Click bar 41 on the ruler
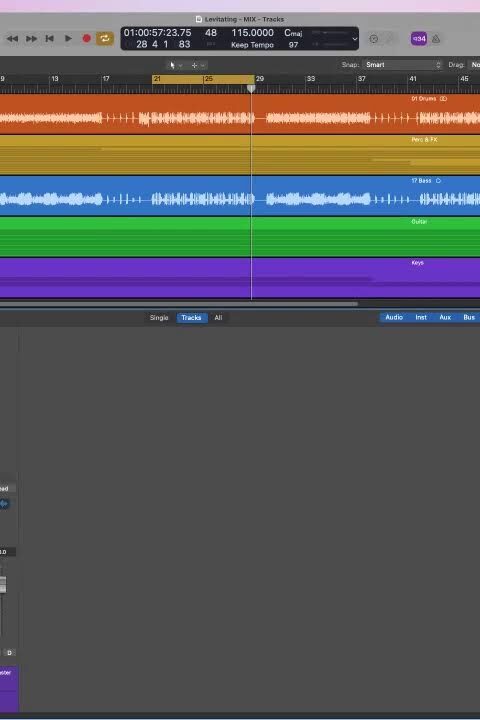 coord(413,79)
